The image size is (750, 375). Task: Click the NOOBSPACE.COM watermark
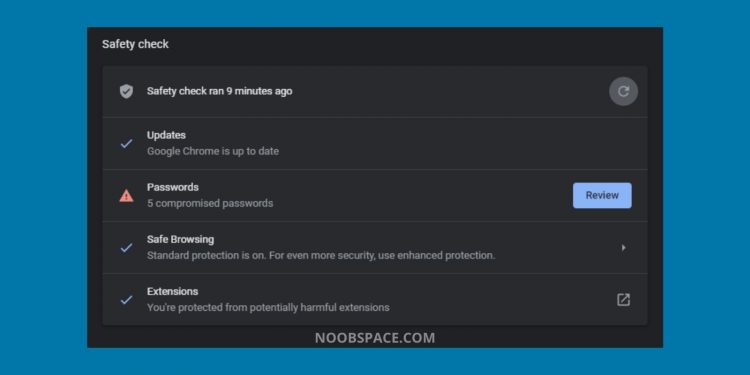point(375,338)
